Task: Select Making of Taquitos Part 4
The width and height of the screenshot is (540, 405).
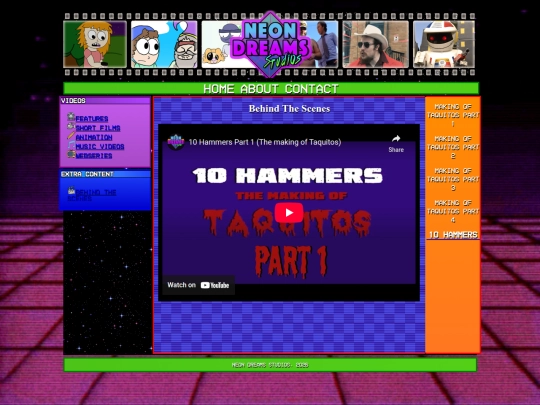Action: pos(453,211)
